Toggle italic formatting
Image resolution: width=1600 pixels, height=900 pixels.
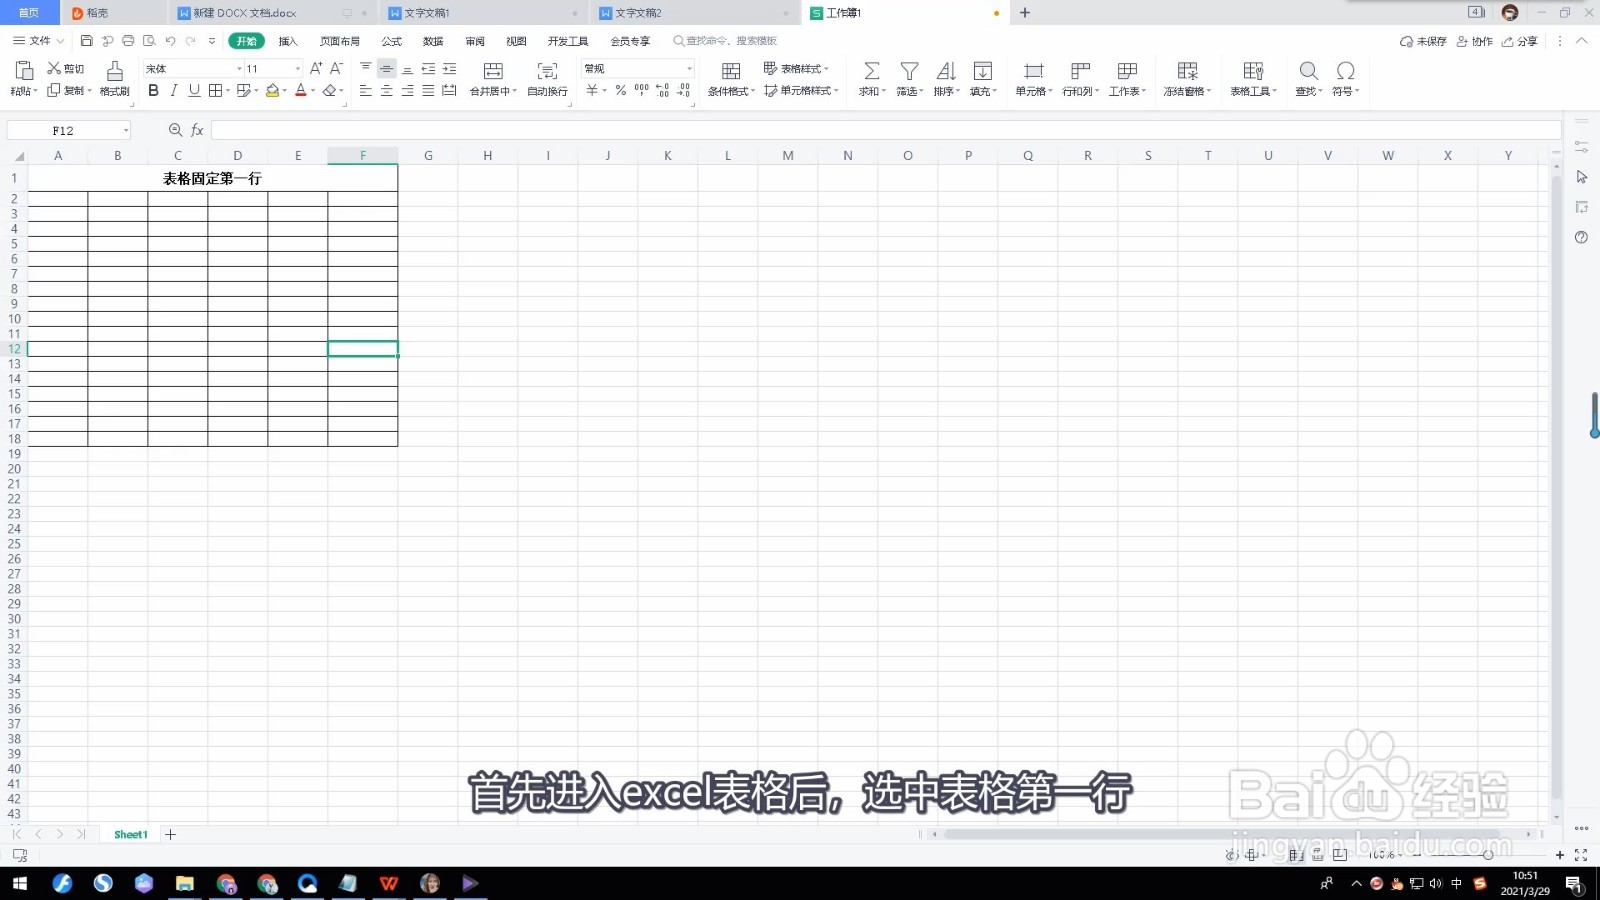pos(172,90)
